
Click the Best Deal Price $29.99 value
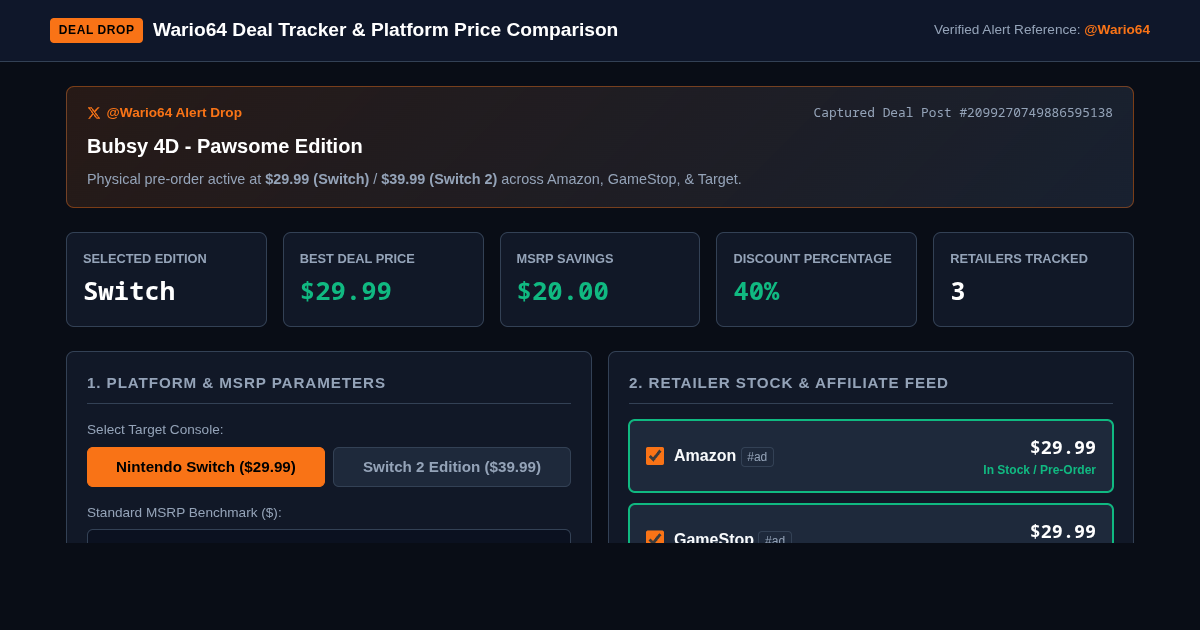pos(346,291)
